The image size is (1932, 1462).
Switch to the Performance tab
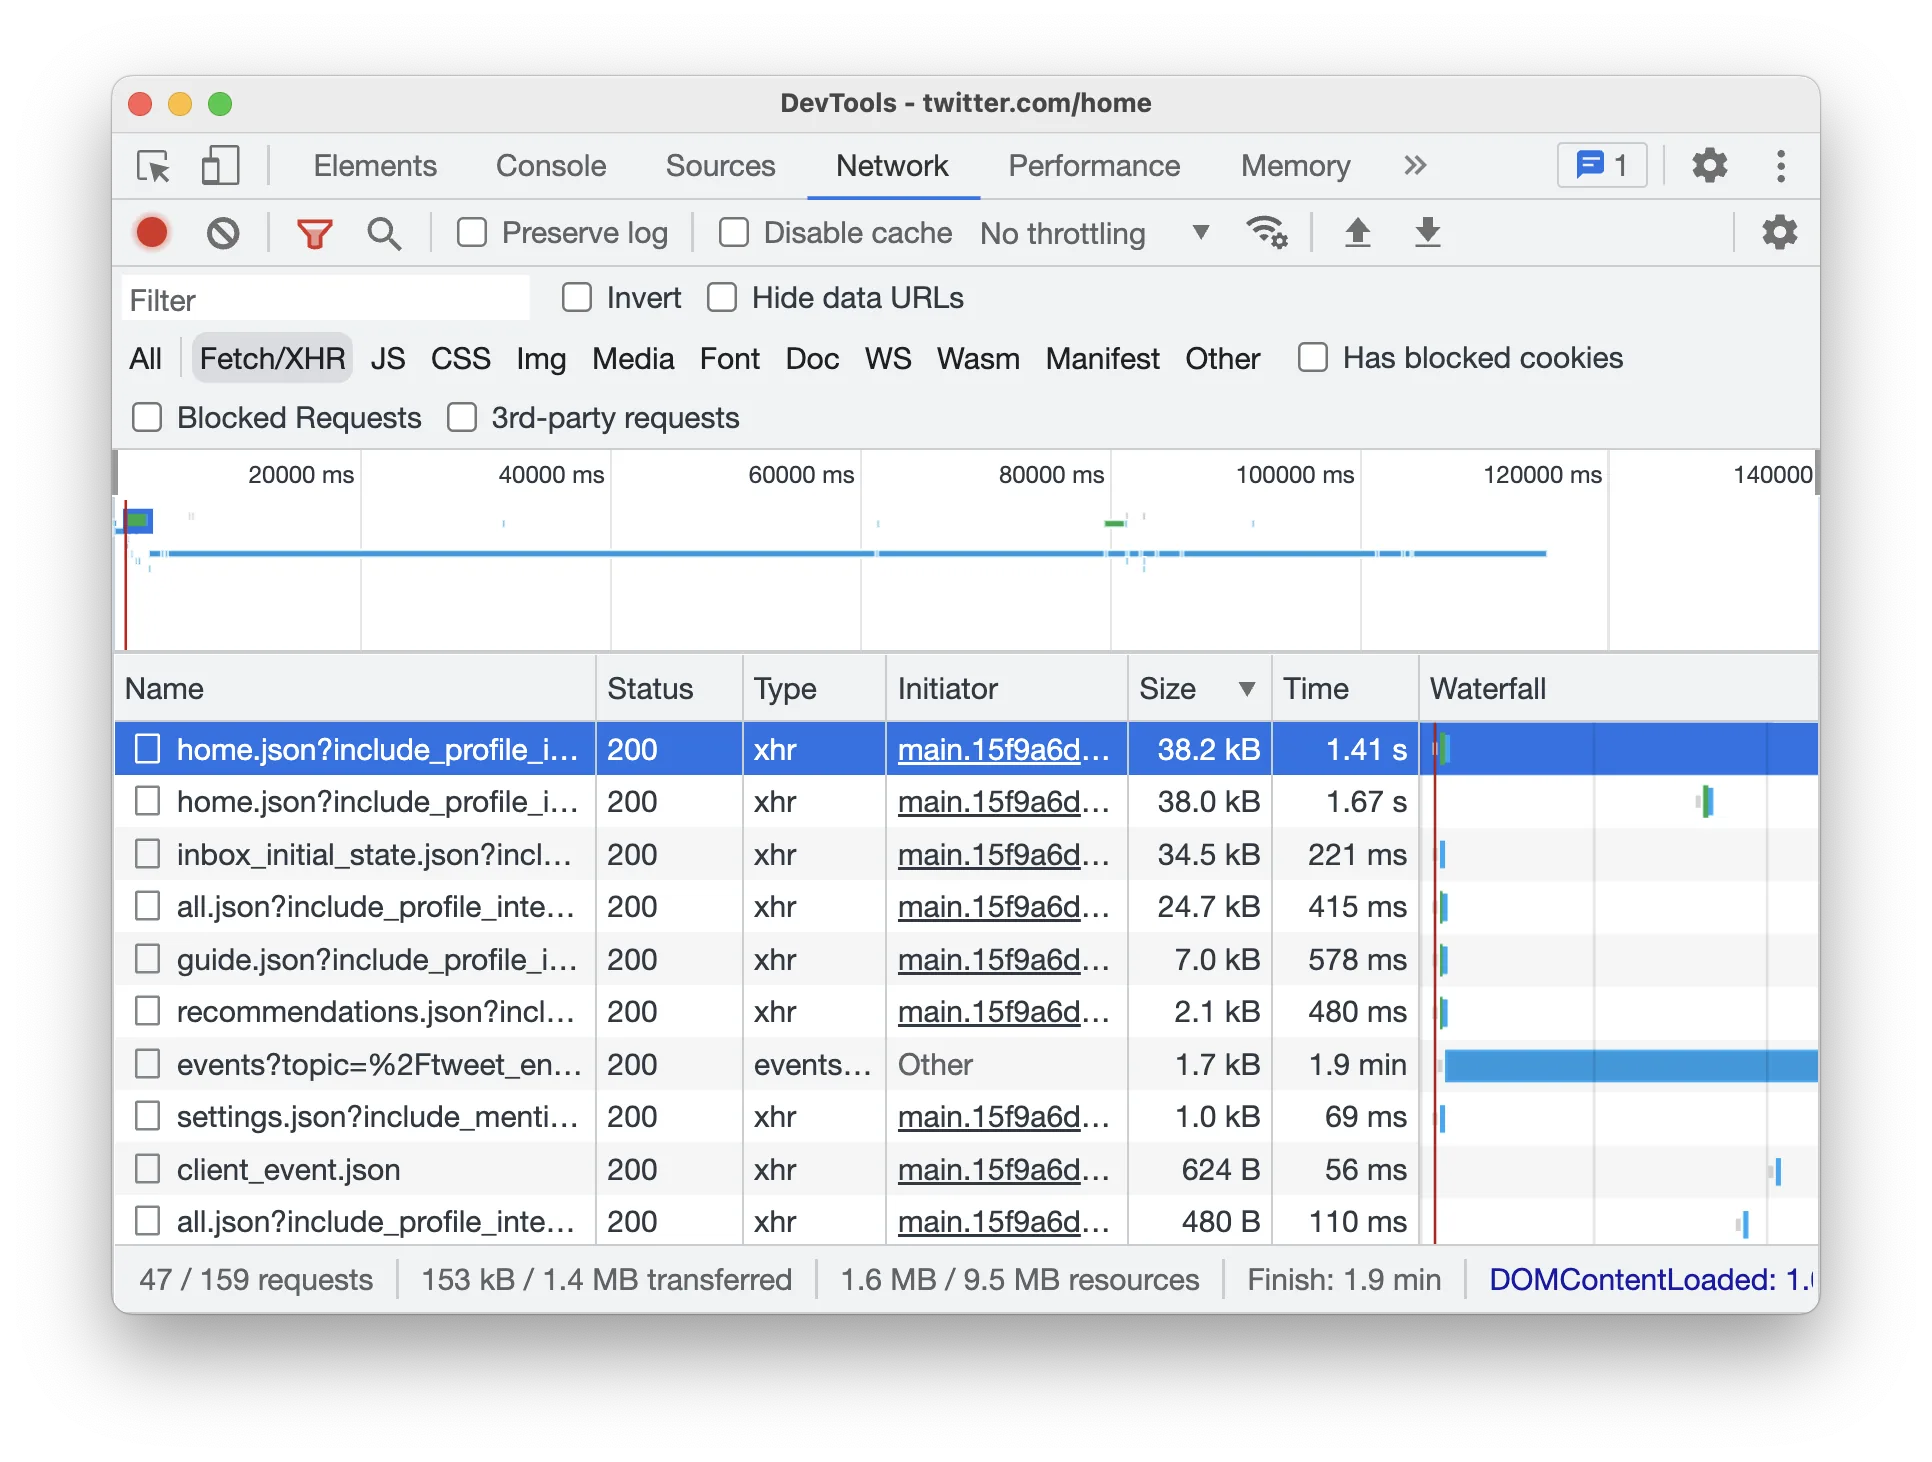pyautogui.click(x=1094, y=166)
